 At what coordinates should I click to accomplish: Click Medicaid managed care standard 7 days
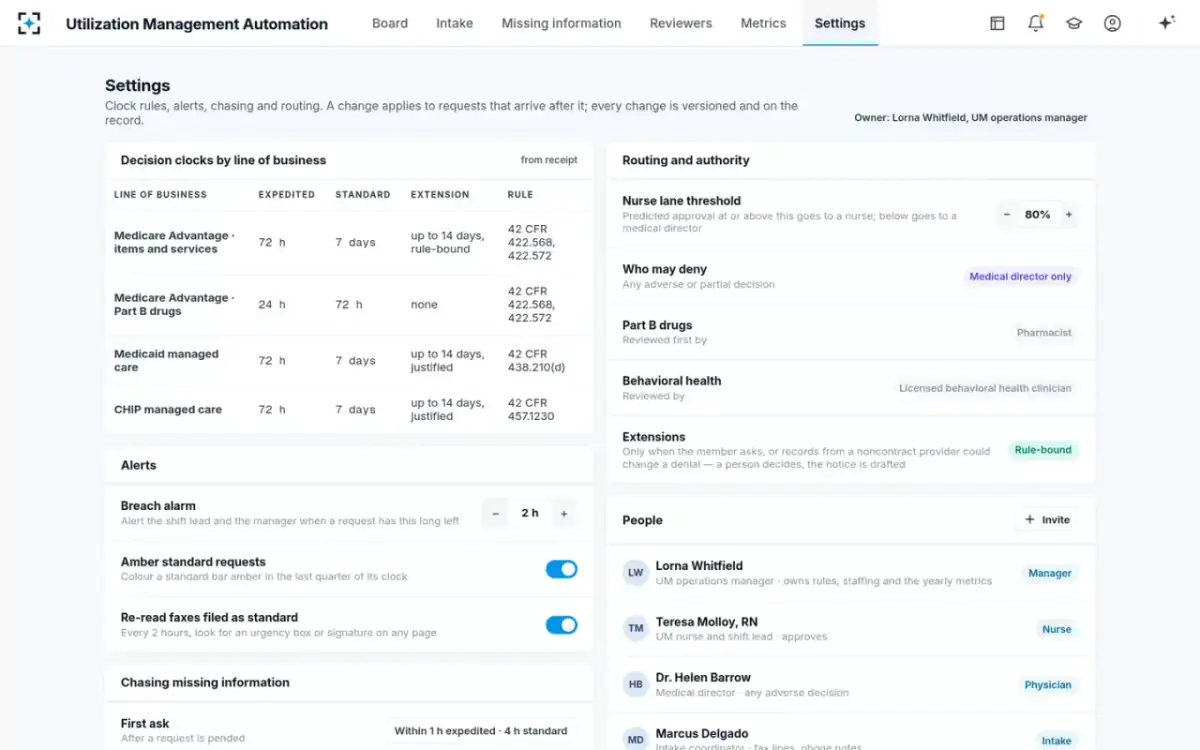coord(355,361)
